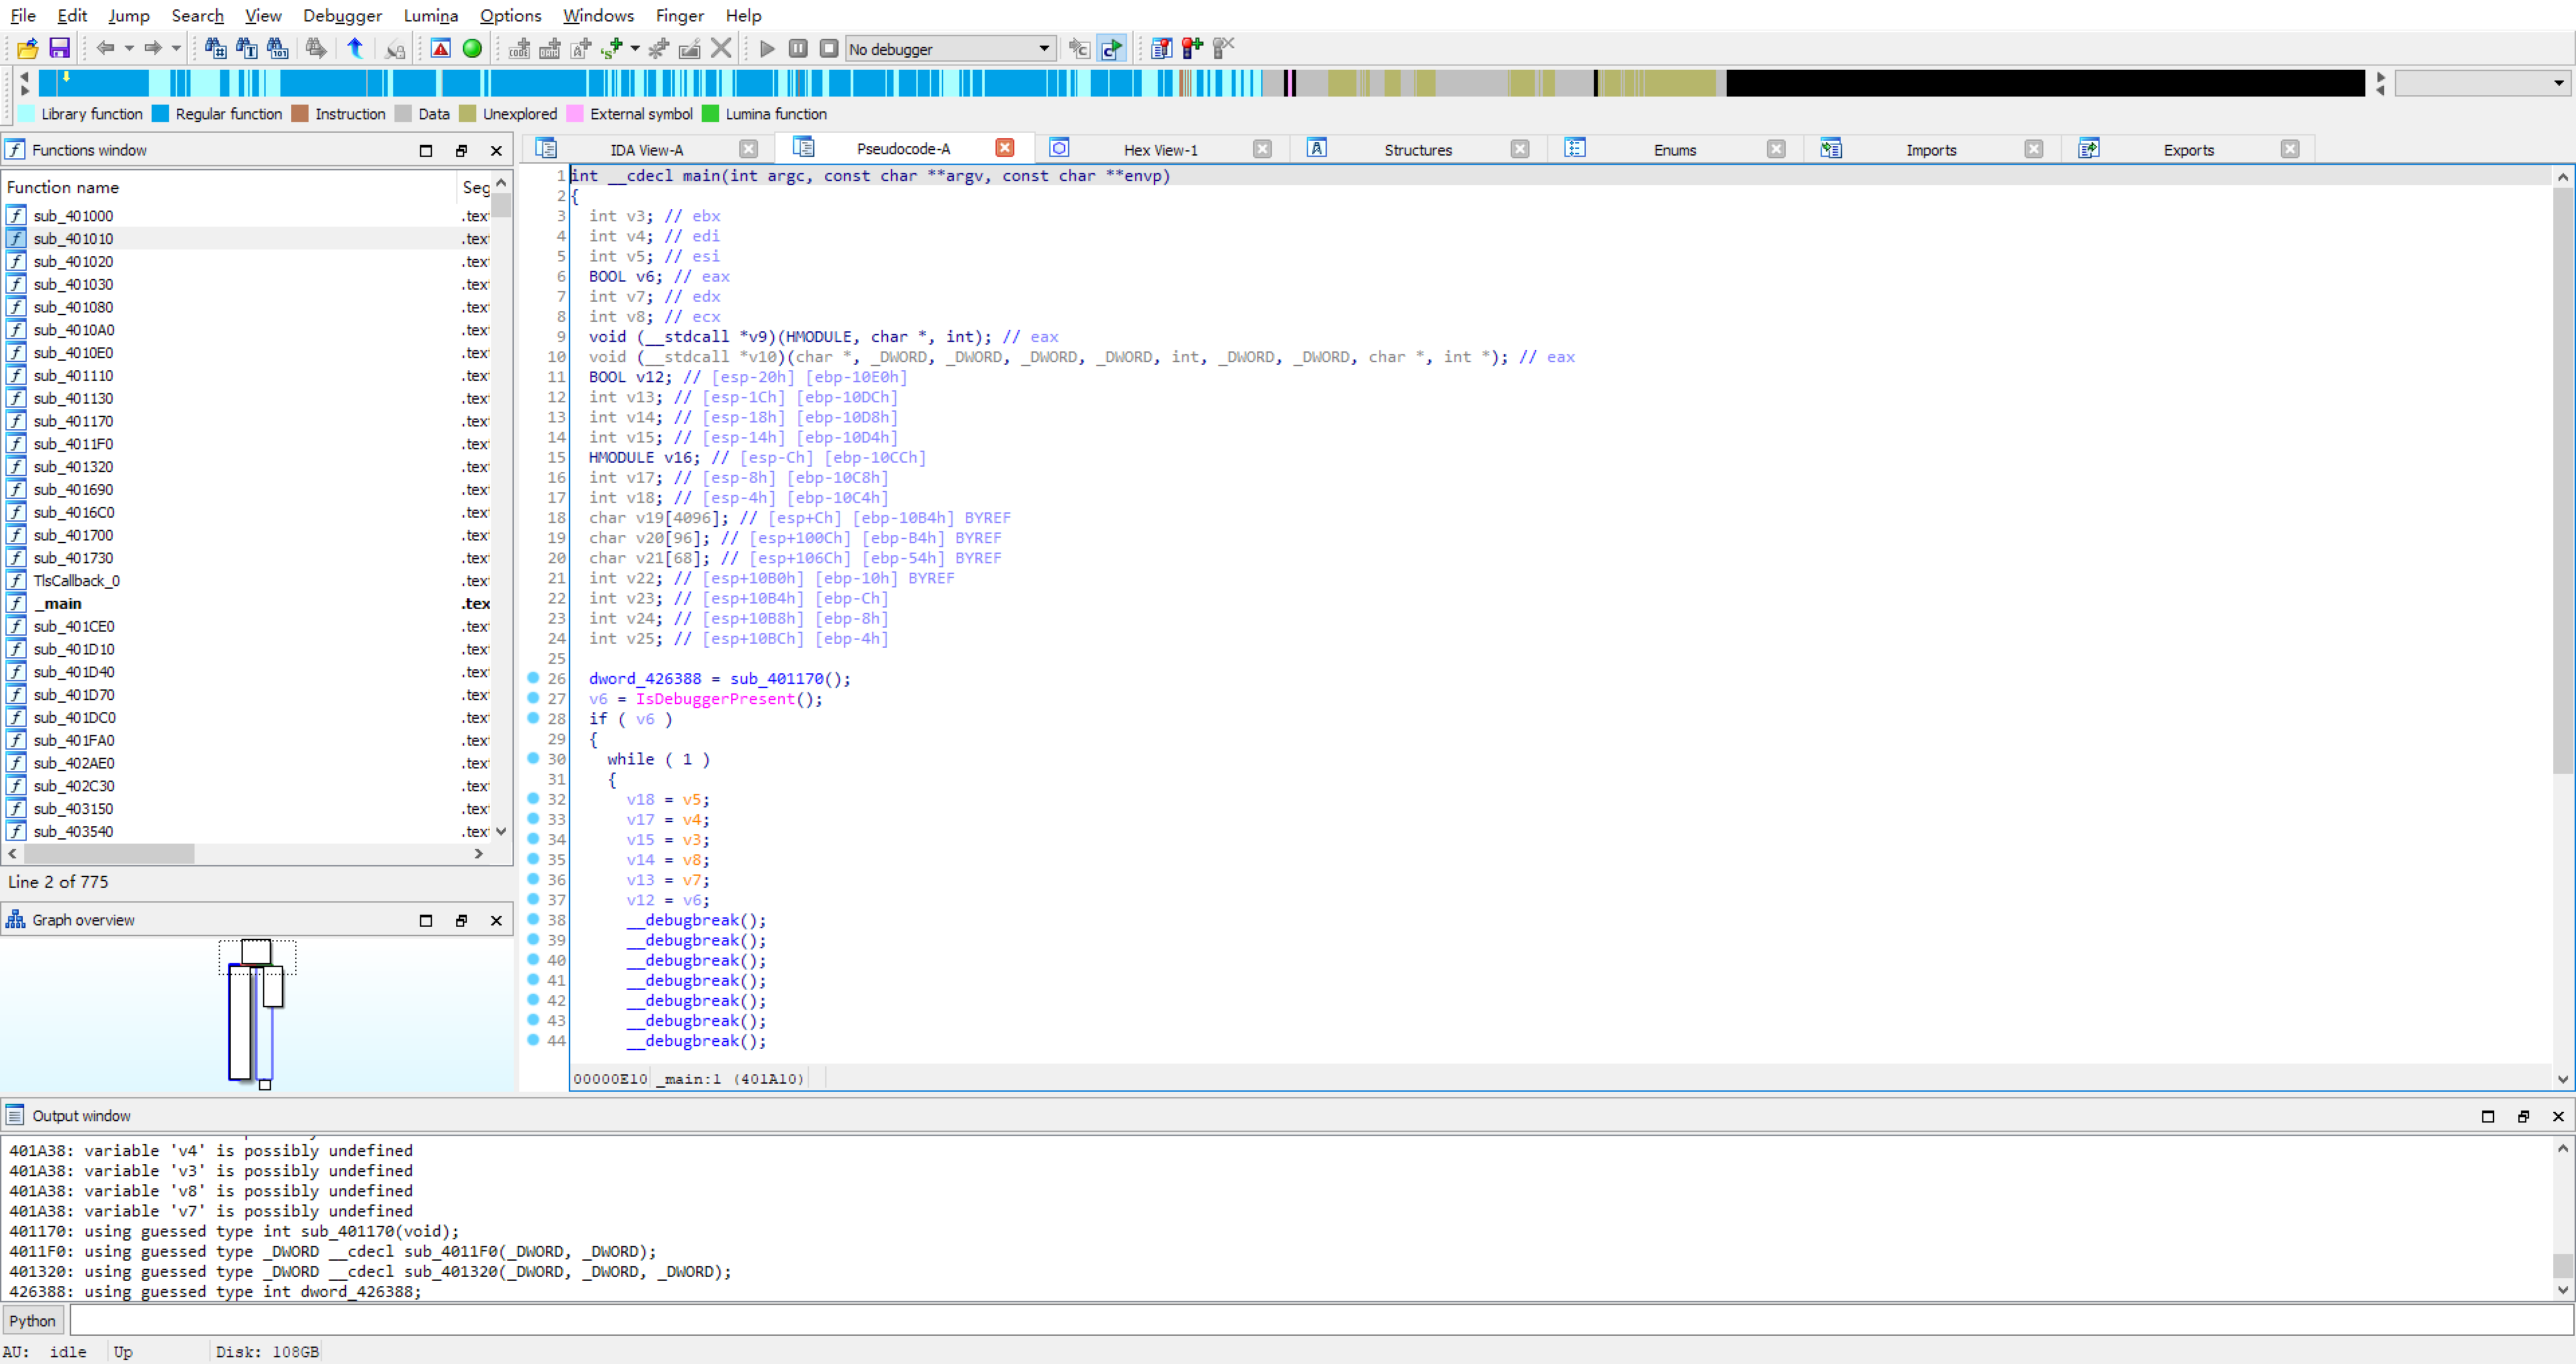Image resolution: width=2576 pixels, height=1364 pixels.
Task: Start the process with the play icon
Action: [x=767, y=48]
